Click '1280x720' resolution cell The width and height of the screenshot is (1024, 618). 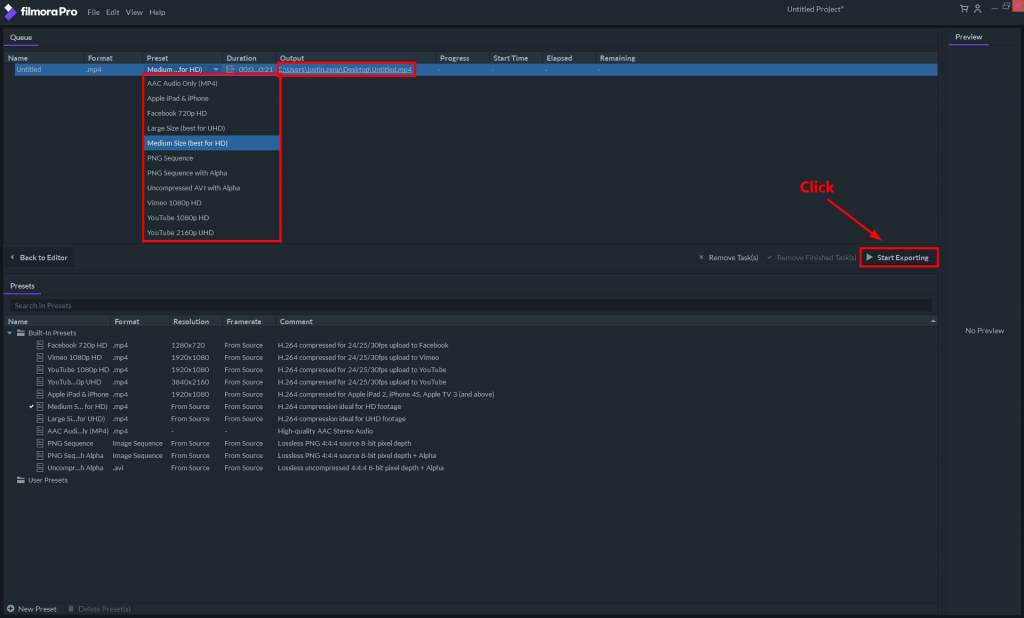click(x=188, y=346)
